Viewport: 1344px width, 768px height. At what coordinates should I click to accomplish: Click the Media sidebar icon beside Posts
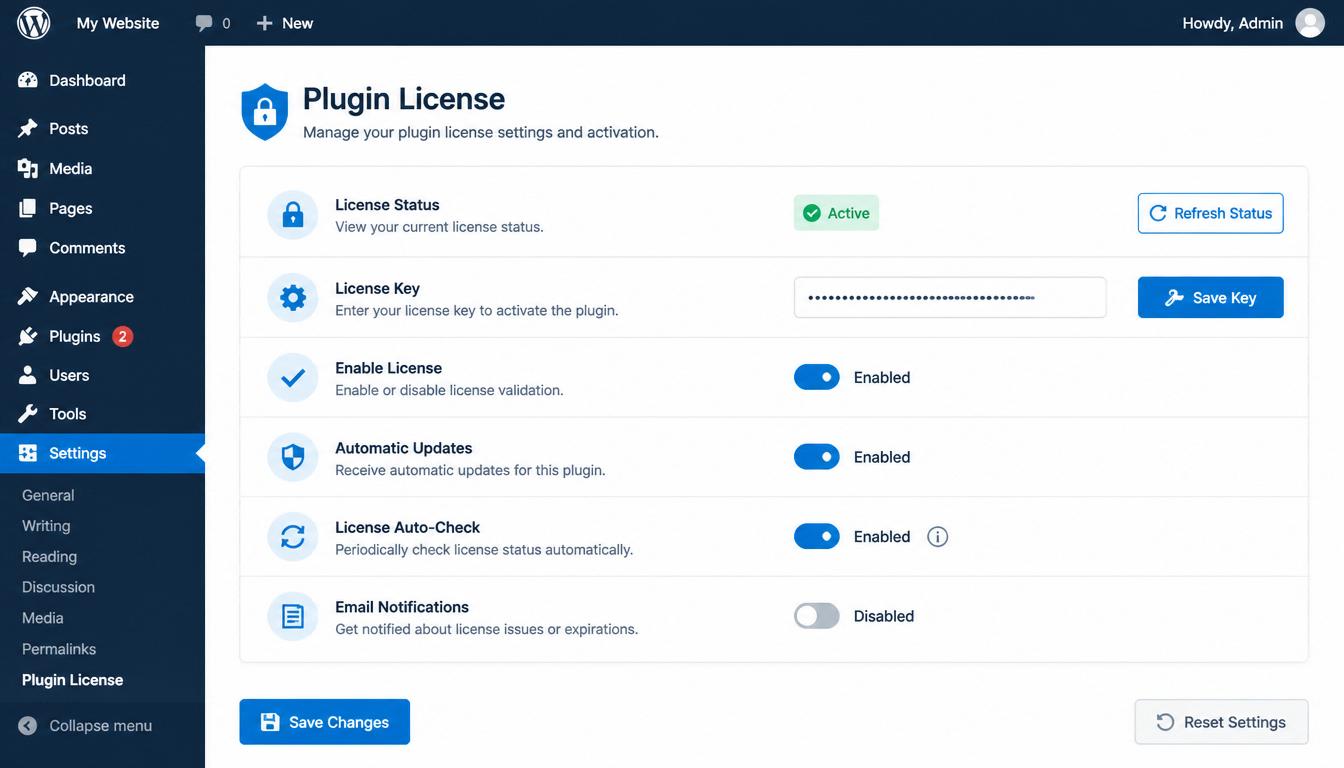[28, 168]
